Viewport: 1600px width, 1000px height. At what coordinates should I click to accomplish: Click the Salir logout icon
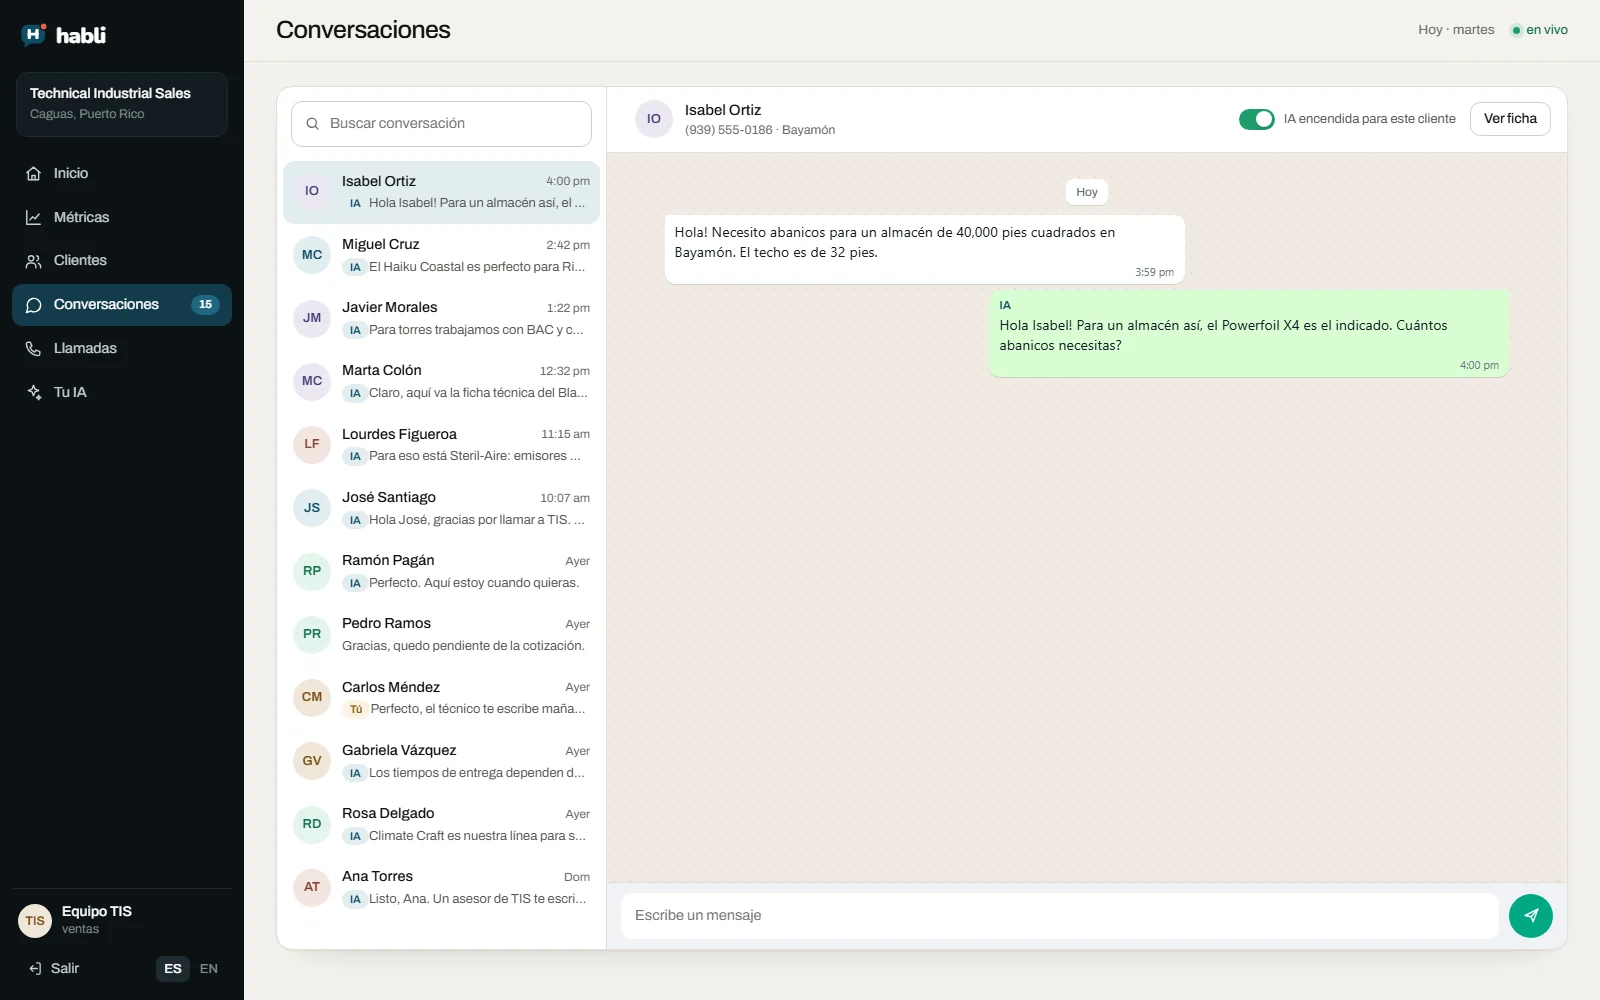point(35,968)
